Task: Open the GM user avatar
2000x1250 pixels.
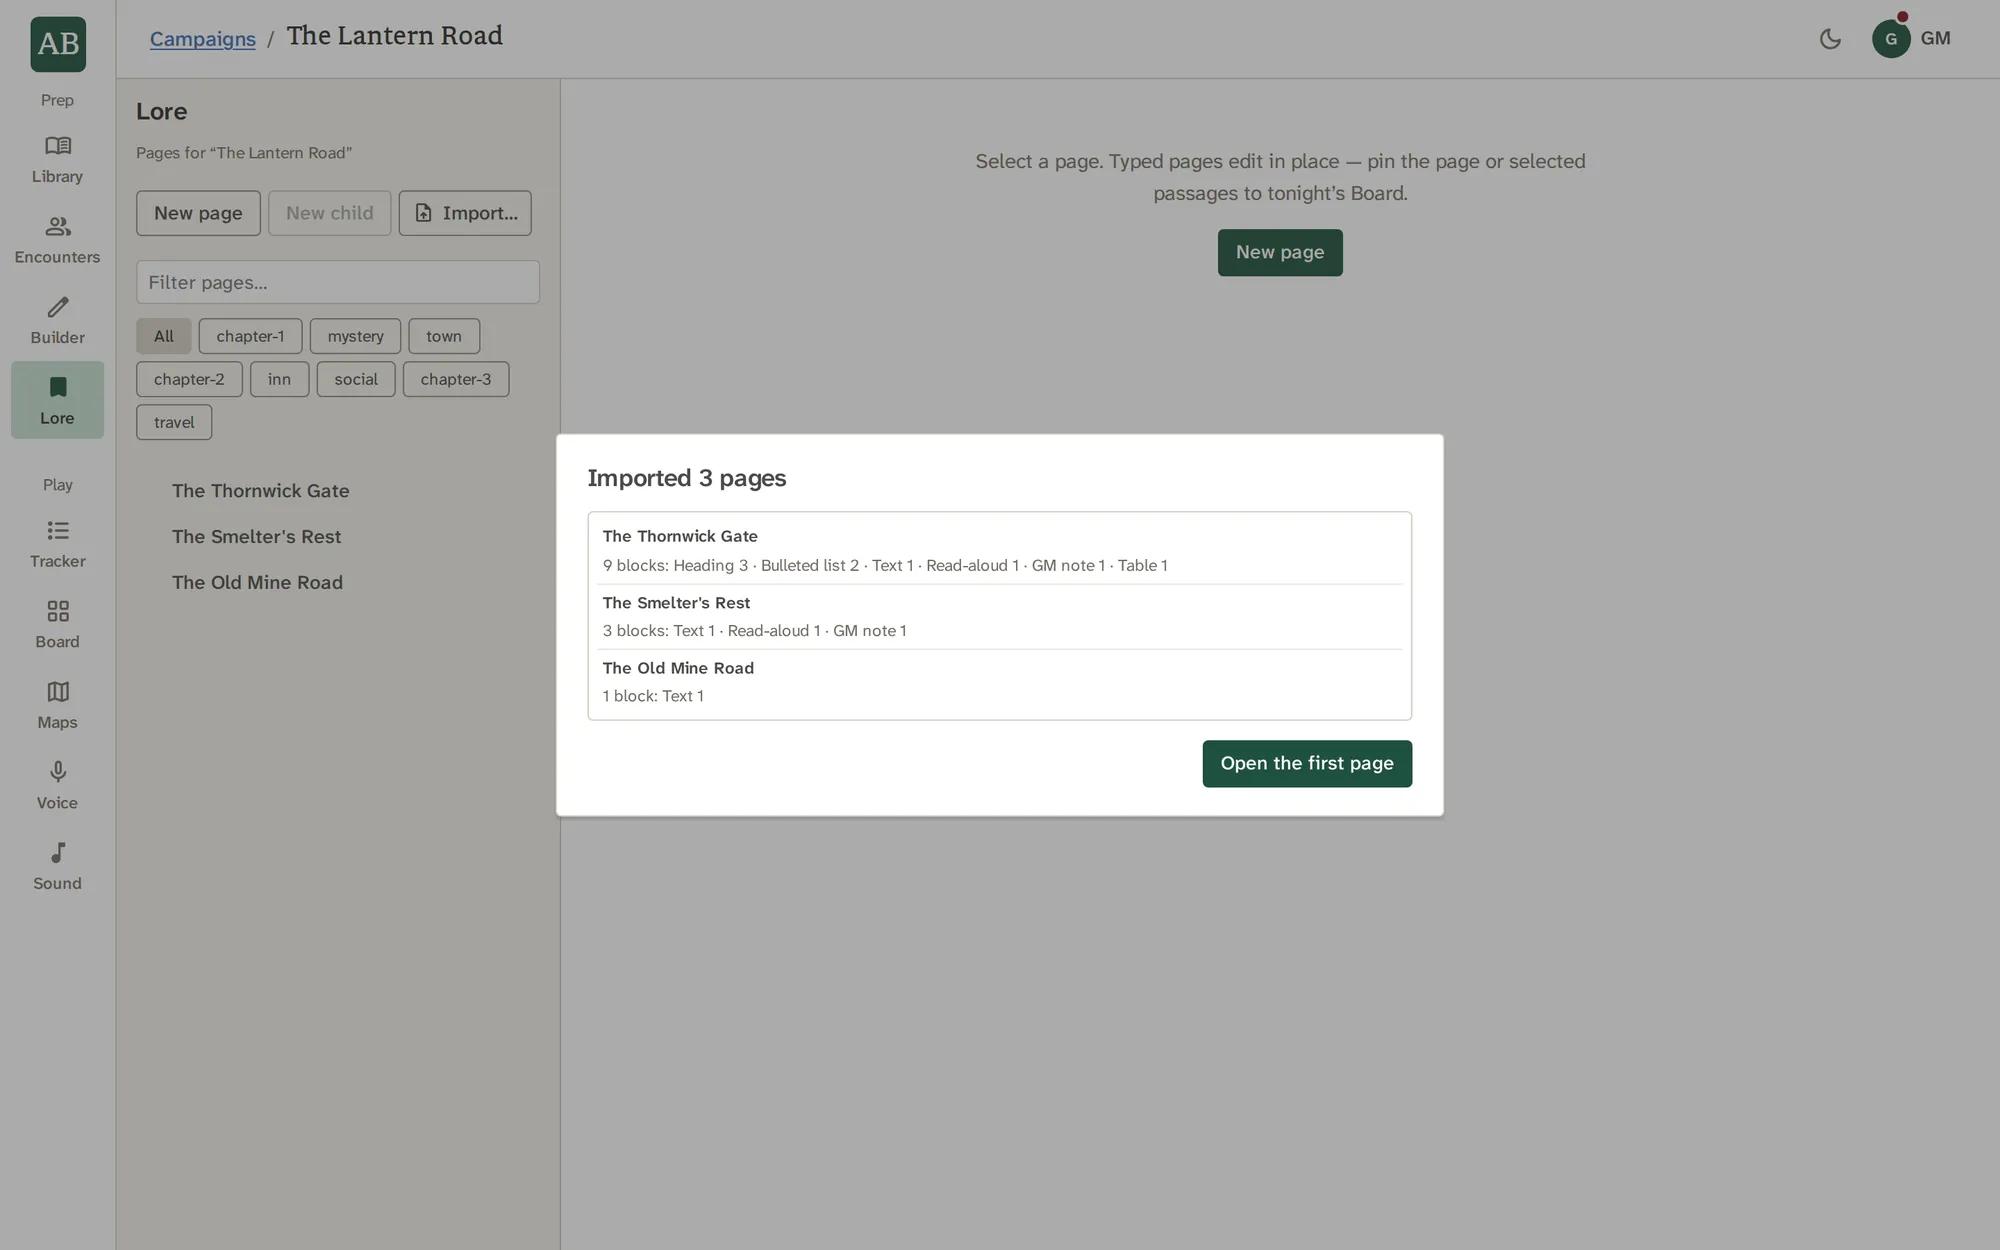Action: click(1891, 39)
